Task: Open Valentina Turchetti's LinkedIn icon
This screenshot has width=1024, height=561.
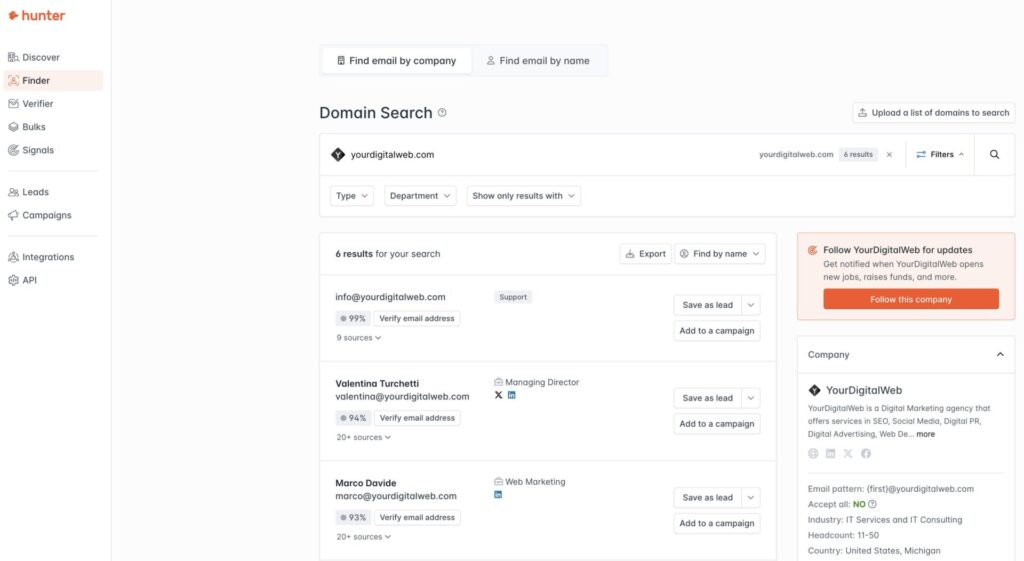Action: coord(511,395)
